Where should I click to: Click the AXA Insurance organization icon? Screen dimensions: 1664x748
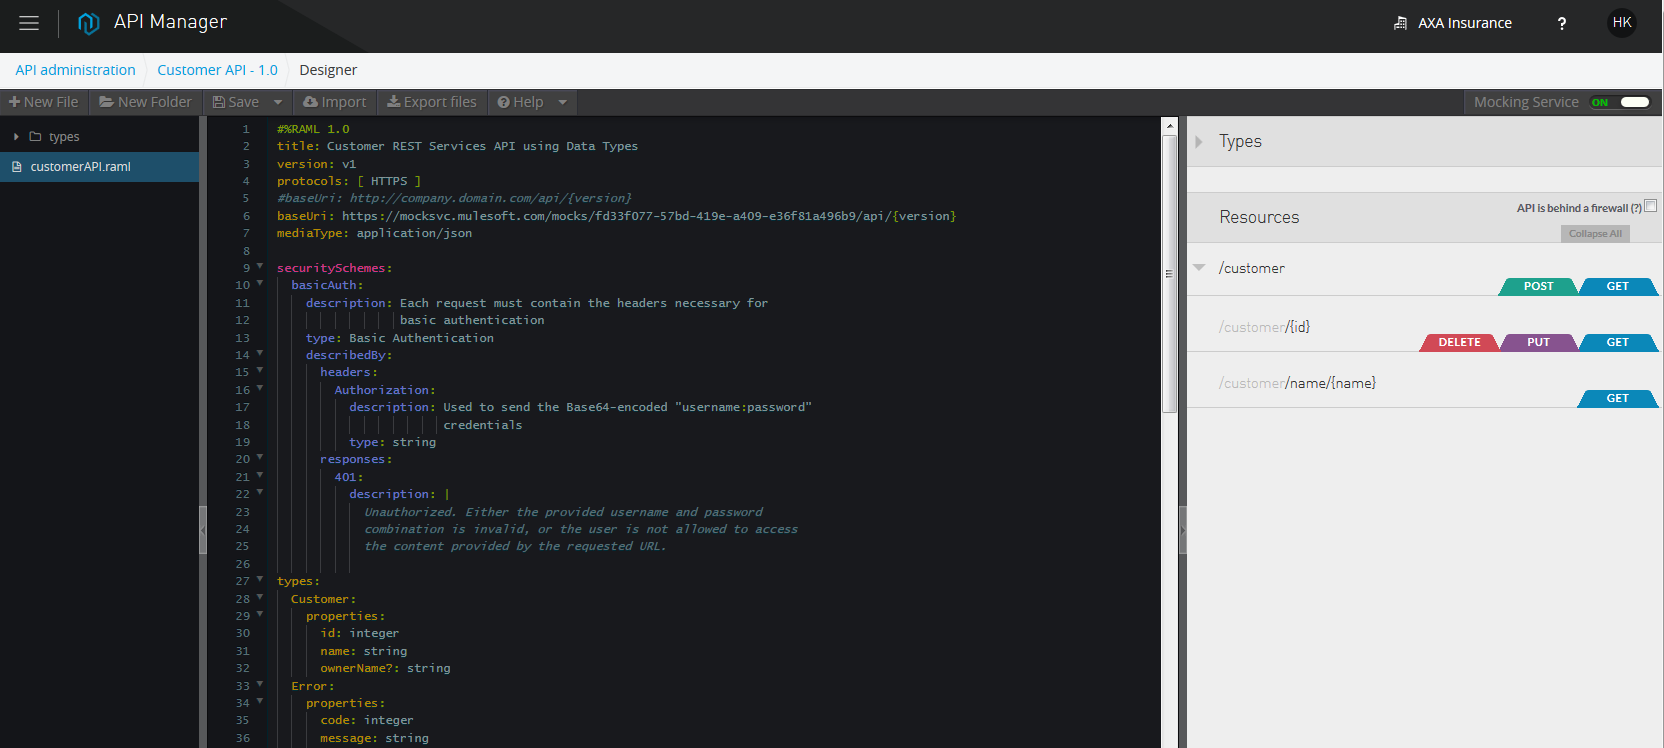tap(1400, 23)
